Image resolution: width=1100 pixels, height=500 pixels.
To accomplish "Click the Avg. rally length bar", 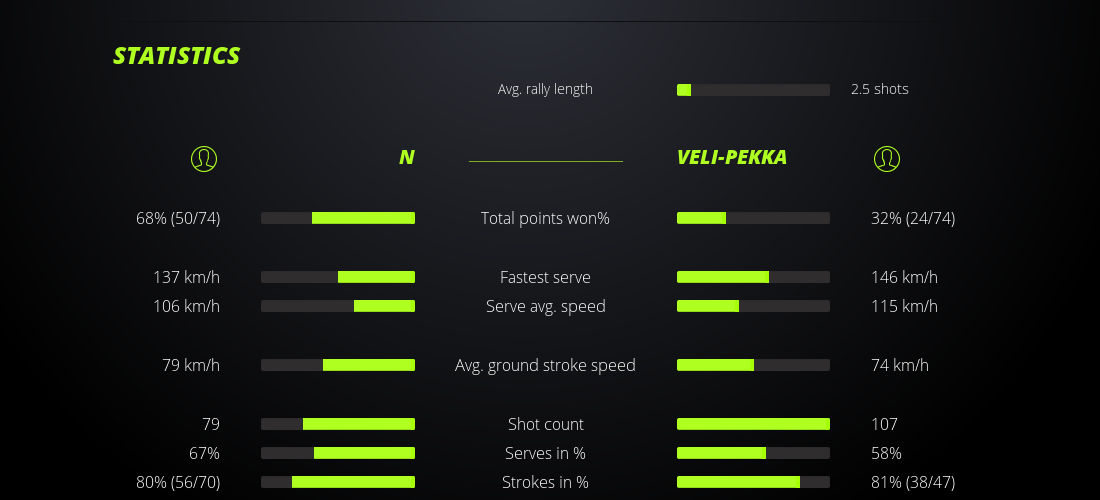I will [x=753, y=90].
